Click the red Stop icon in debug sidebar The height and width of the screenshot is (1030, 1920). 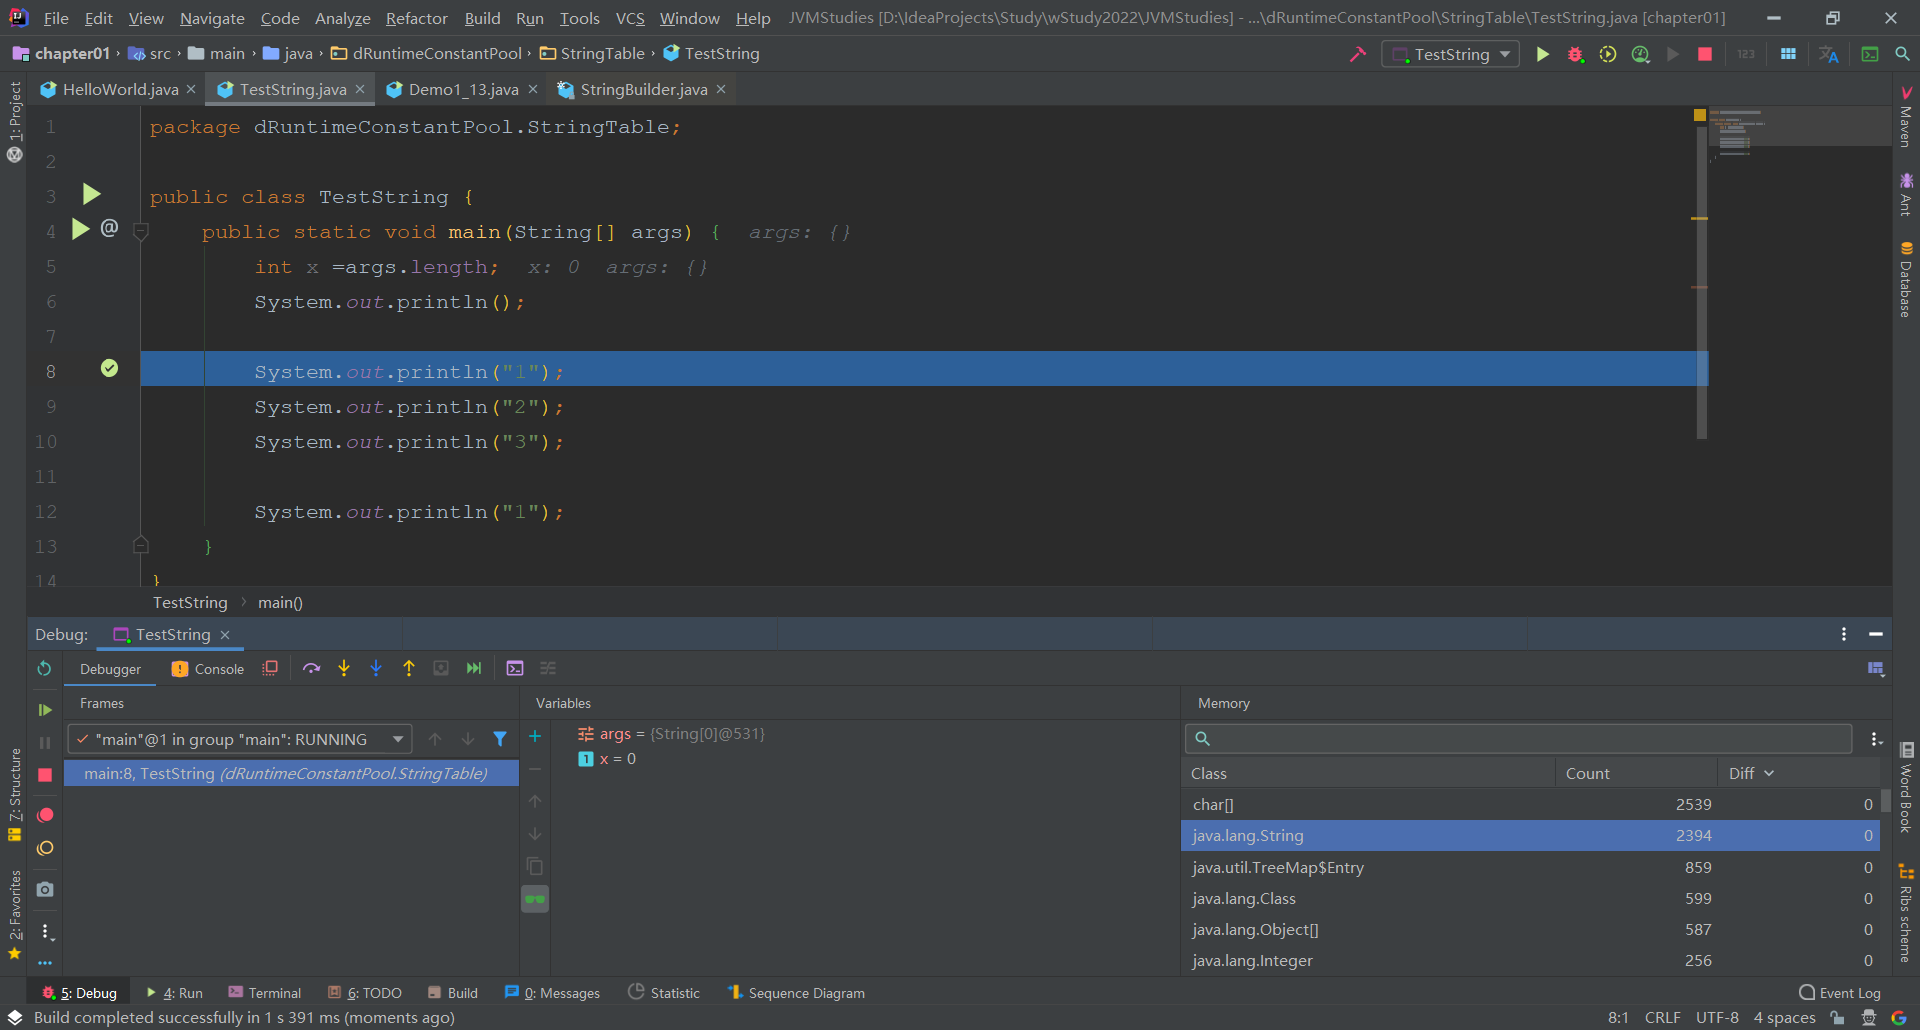point(45,775)
